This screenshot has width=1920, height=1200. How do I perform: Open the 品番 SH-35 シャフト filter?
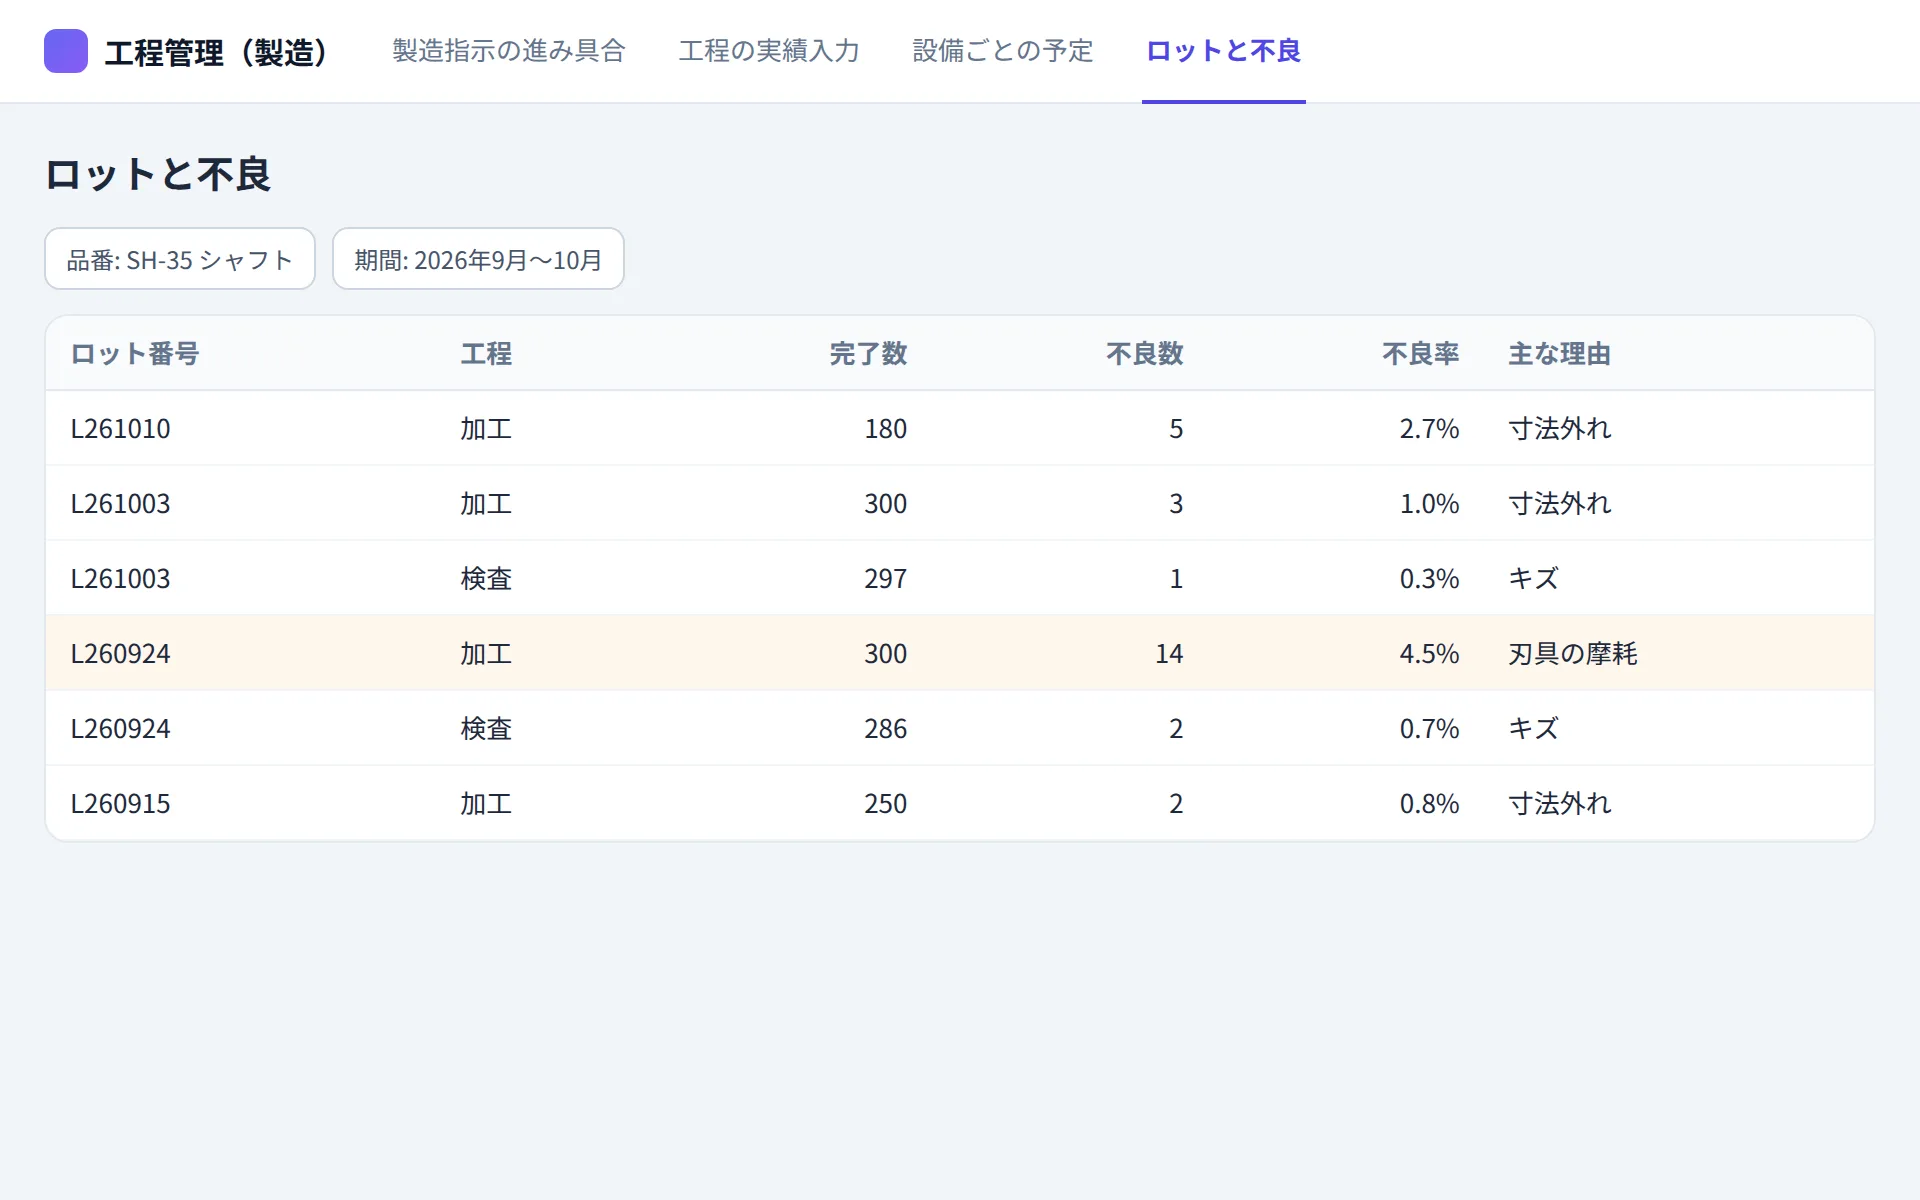pyautogui.click(x=180, y=259)
